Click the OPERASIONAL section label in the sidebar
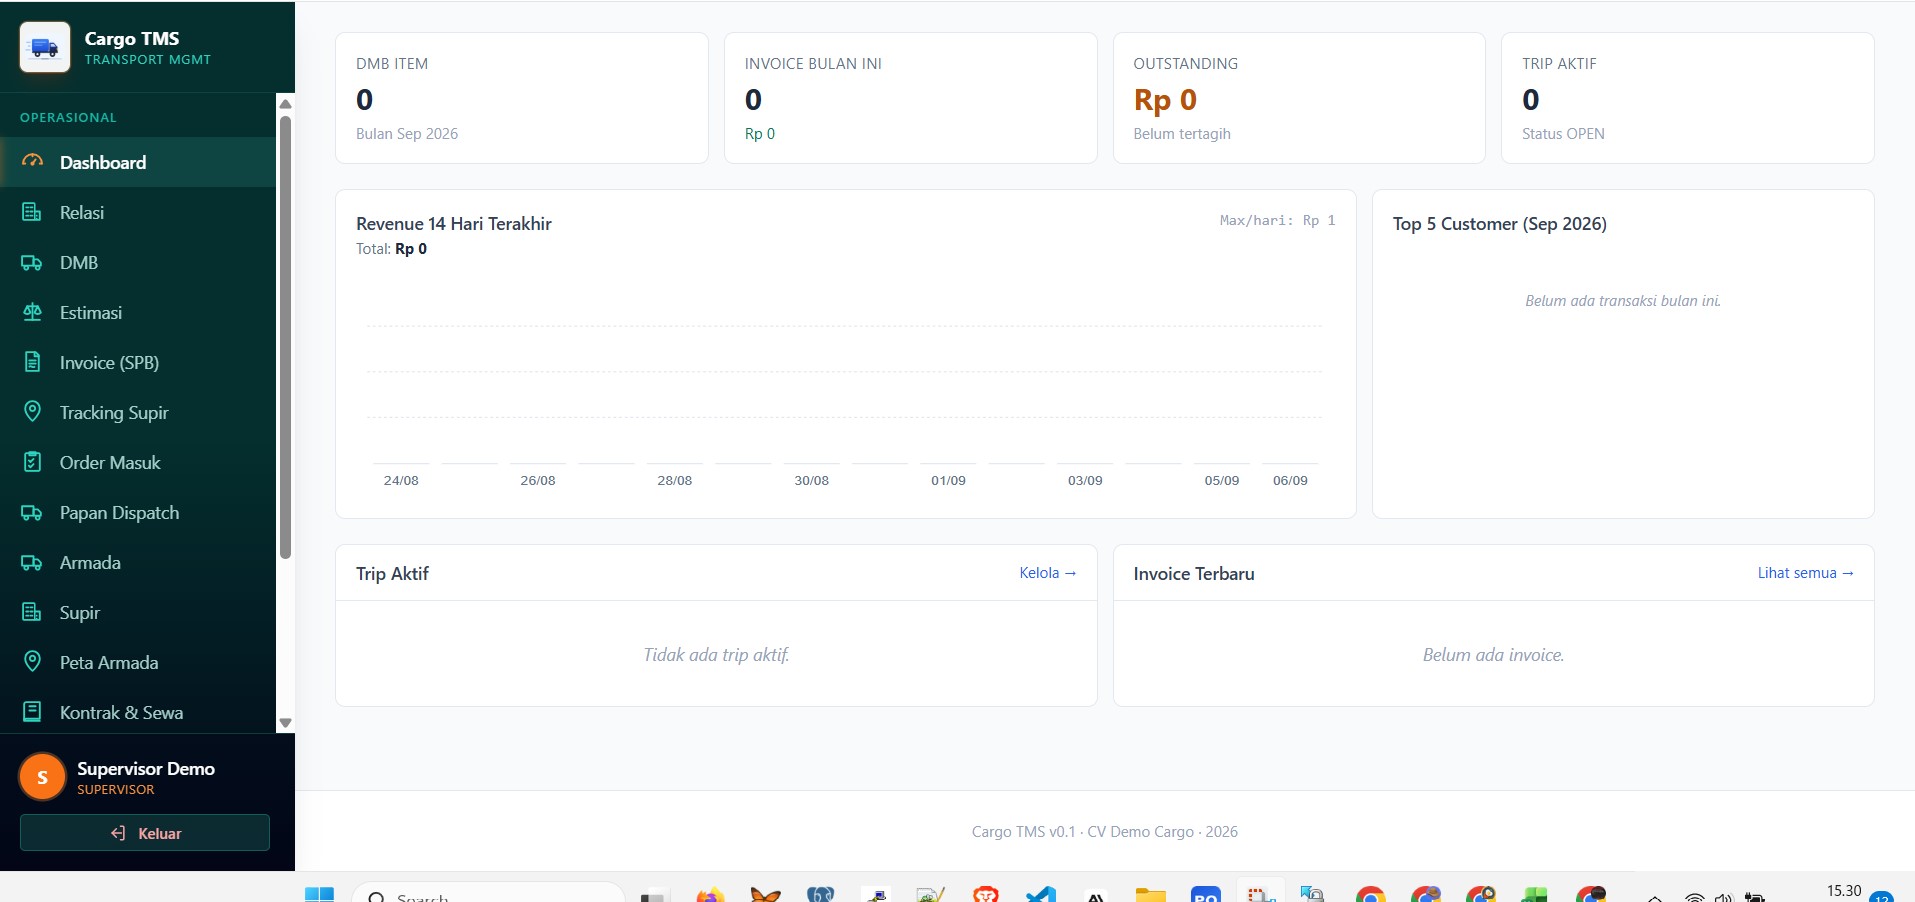 click(x=68, y=118)
